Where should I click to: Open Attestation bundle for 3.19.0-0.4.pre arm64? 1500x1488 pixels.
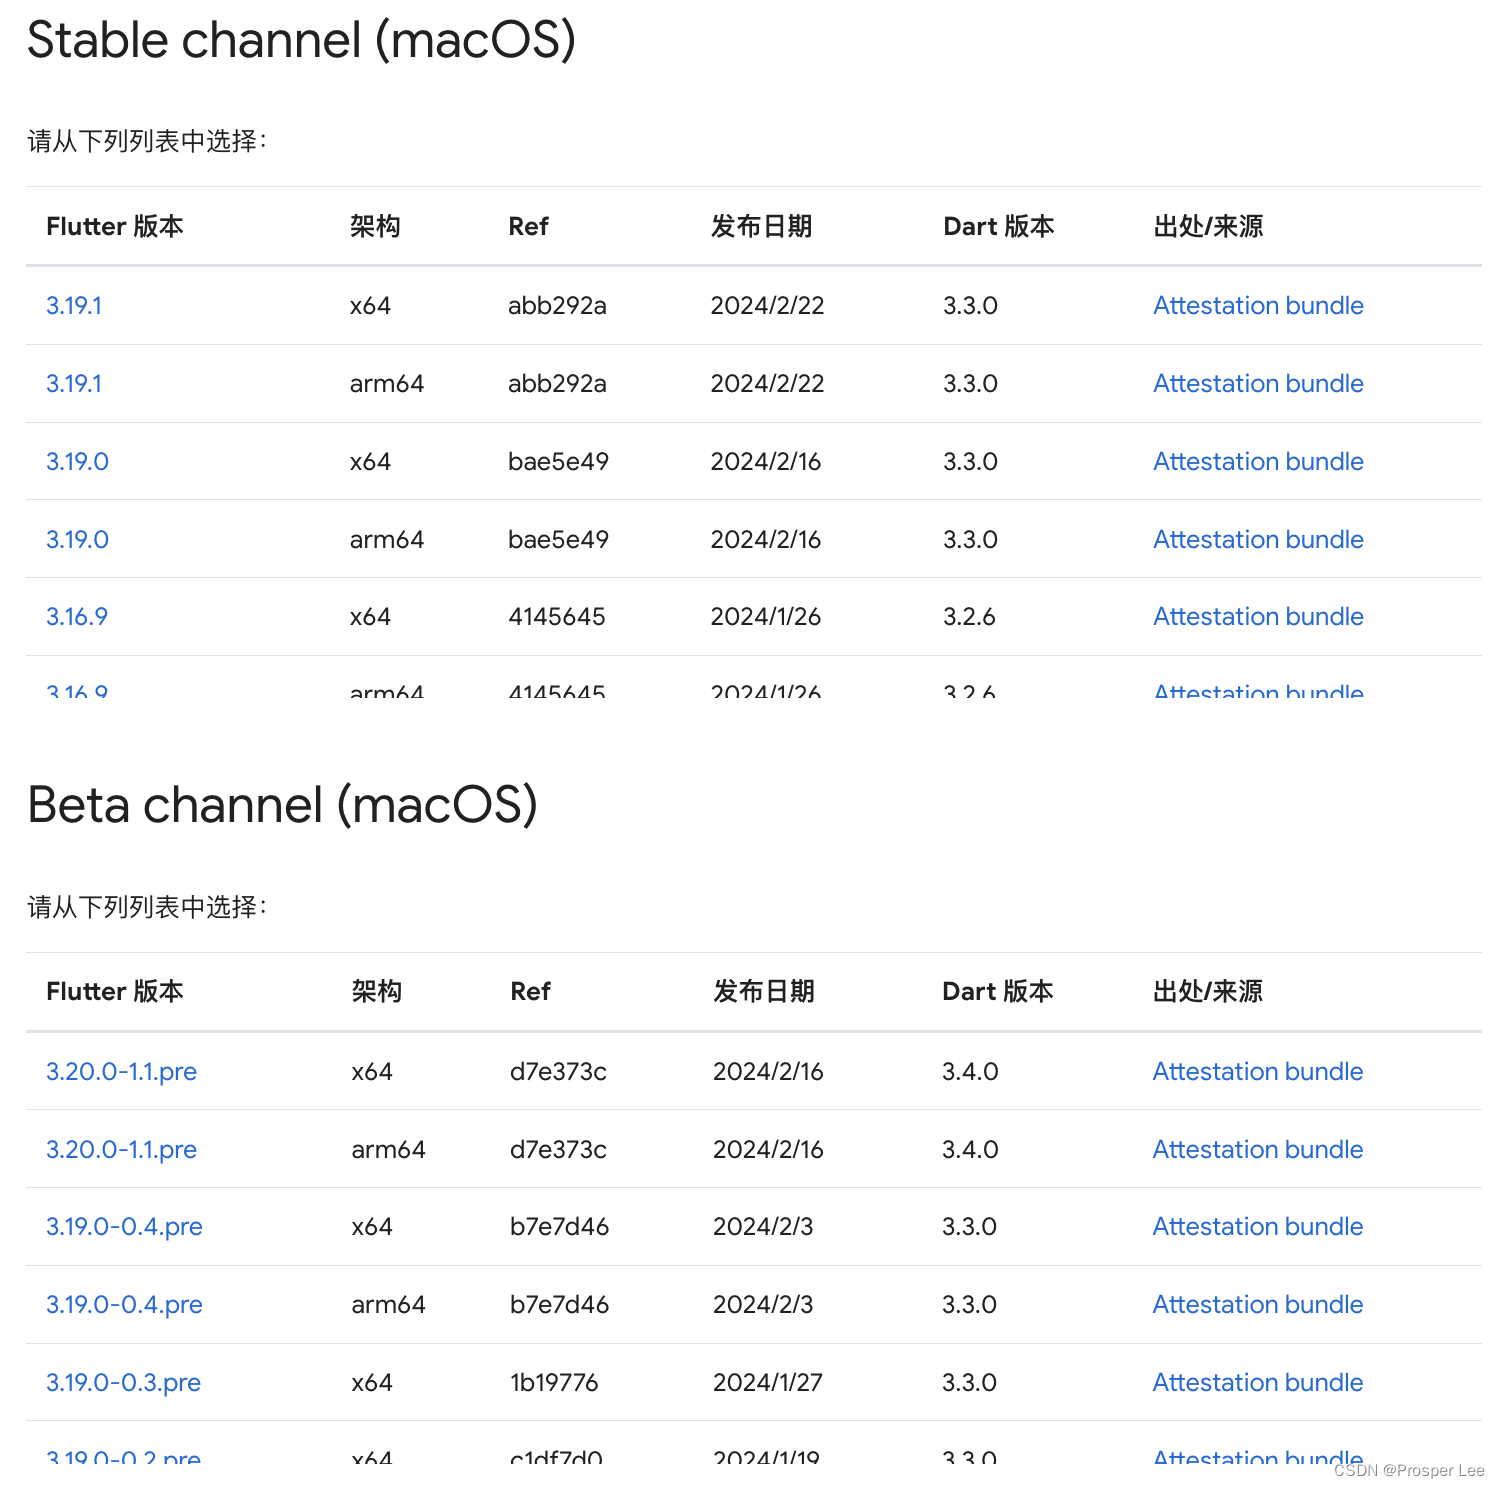point(1258,1305)
